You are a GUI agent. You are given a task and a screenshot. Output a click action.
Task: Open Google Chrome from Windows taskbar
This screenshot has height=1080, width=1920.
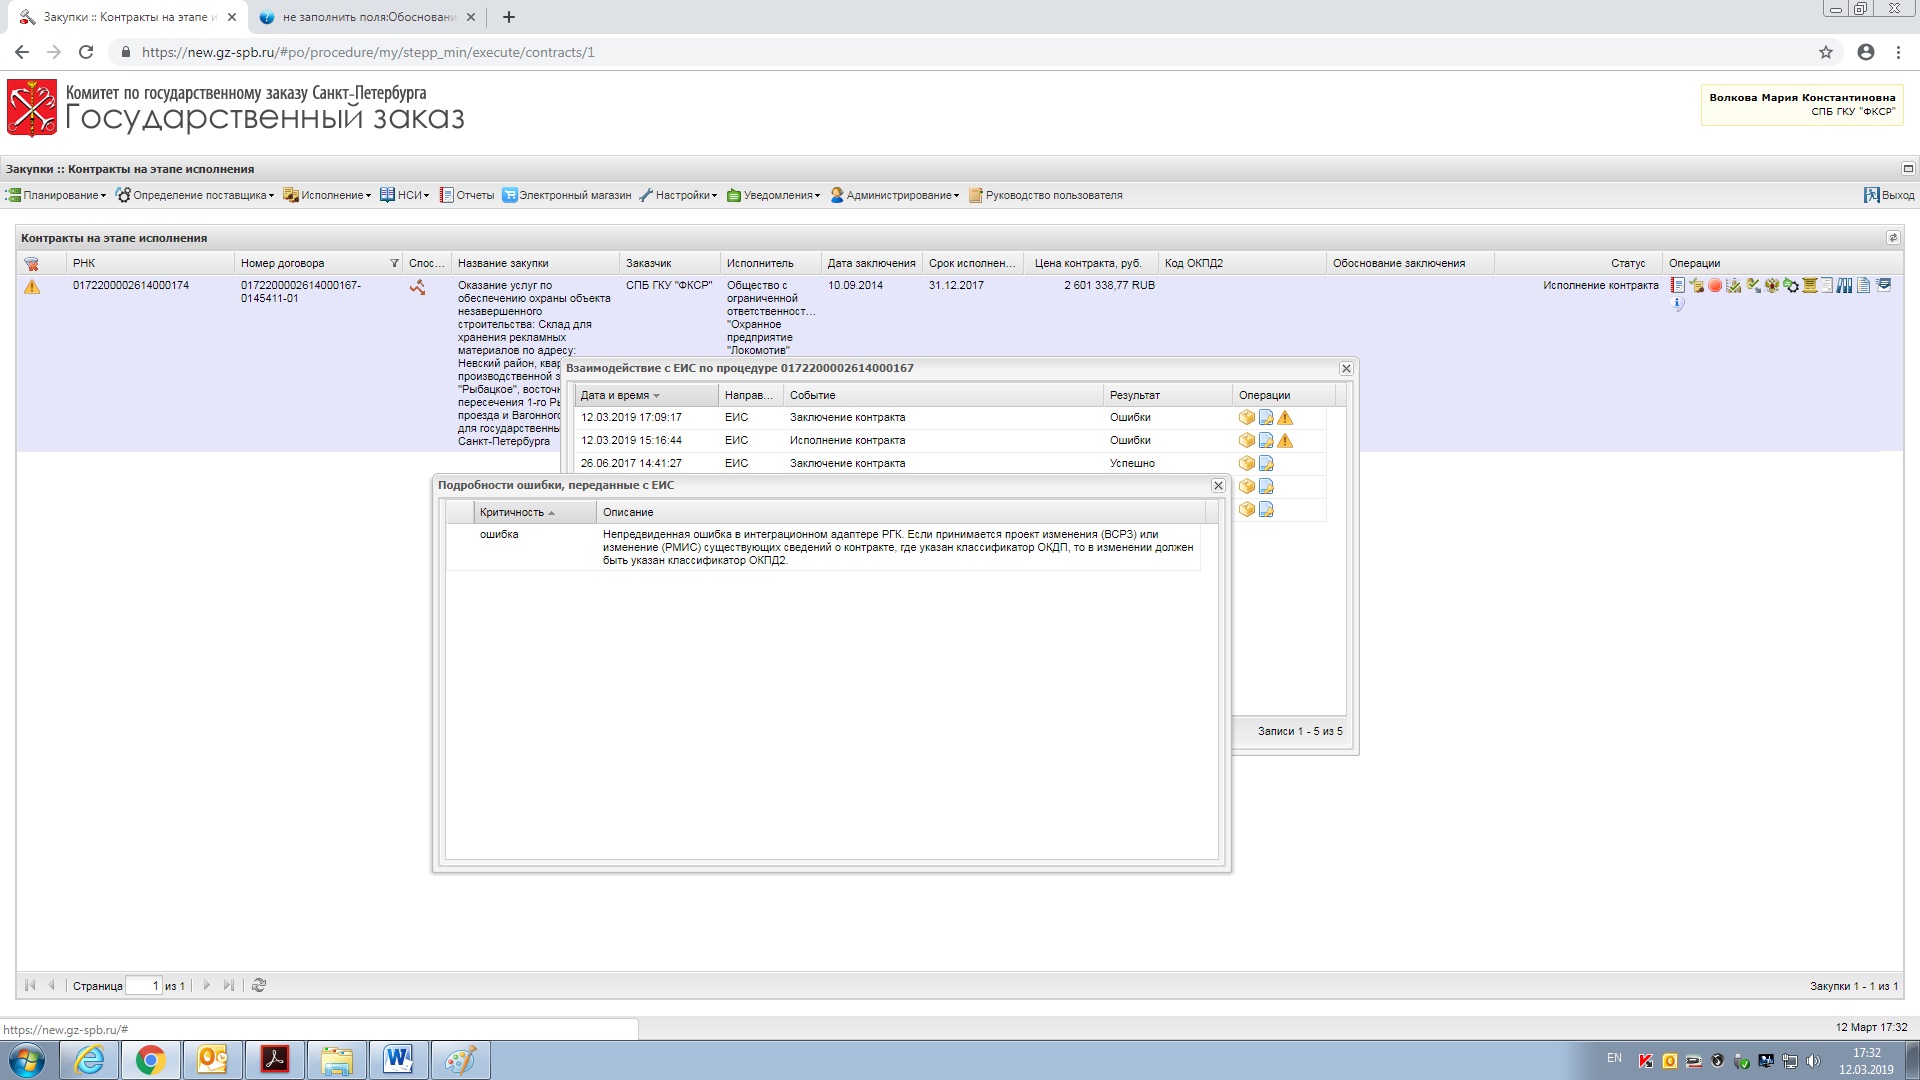(x=151, y=1060)
